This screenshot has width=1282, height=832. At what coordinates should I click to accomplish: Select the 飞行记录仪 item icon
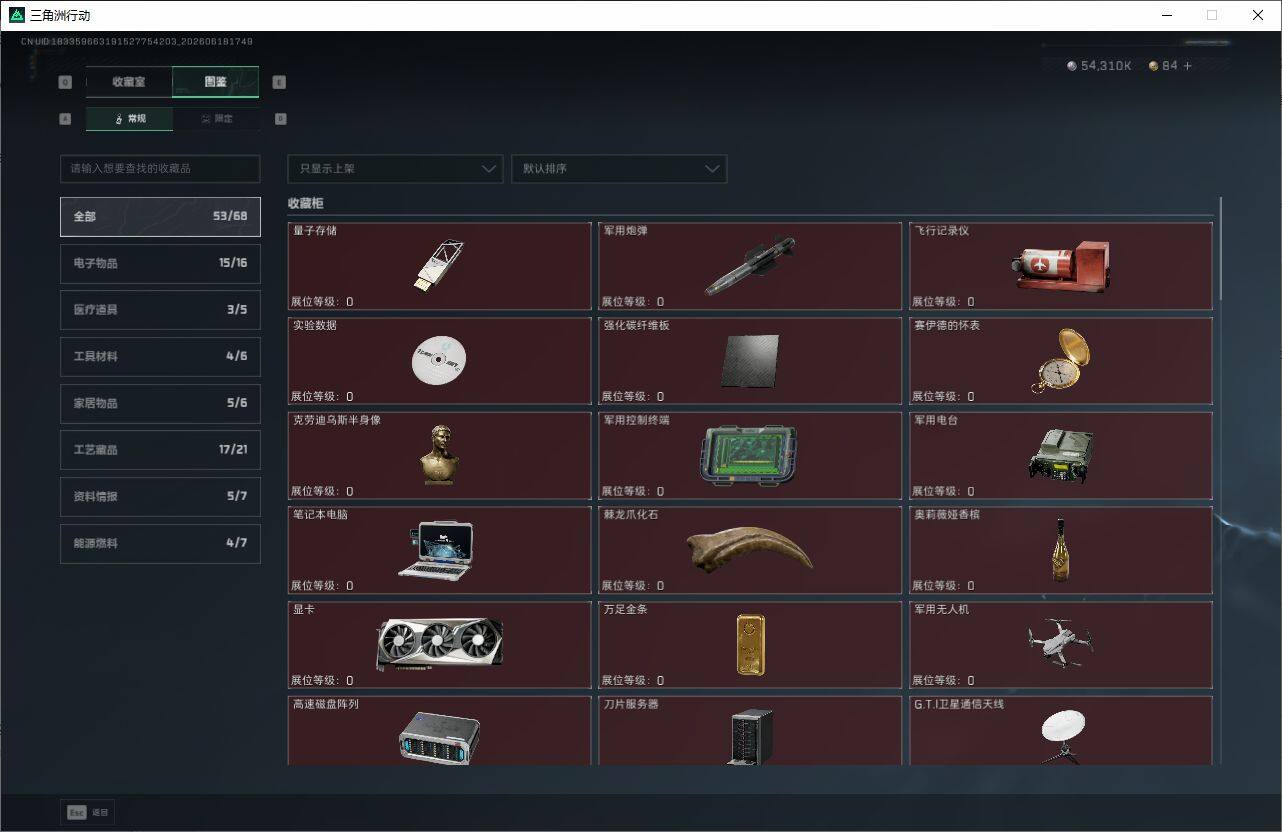pos(1060,265)
